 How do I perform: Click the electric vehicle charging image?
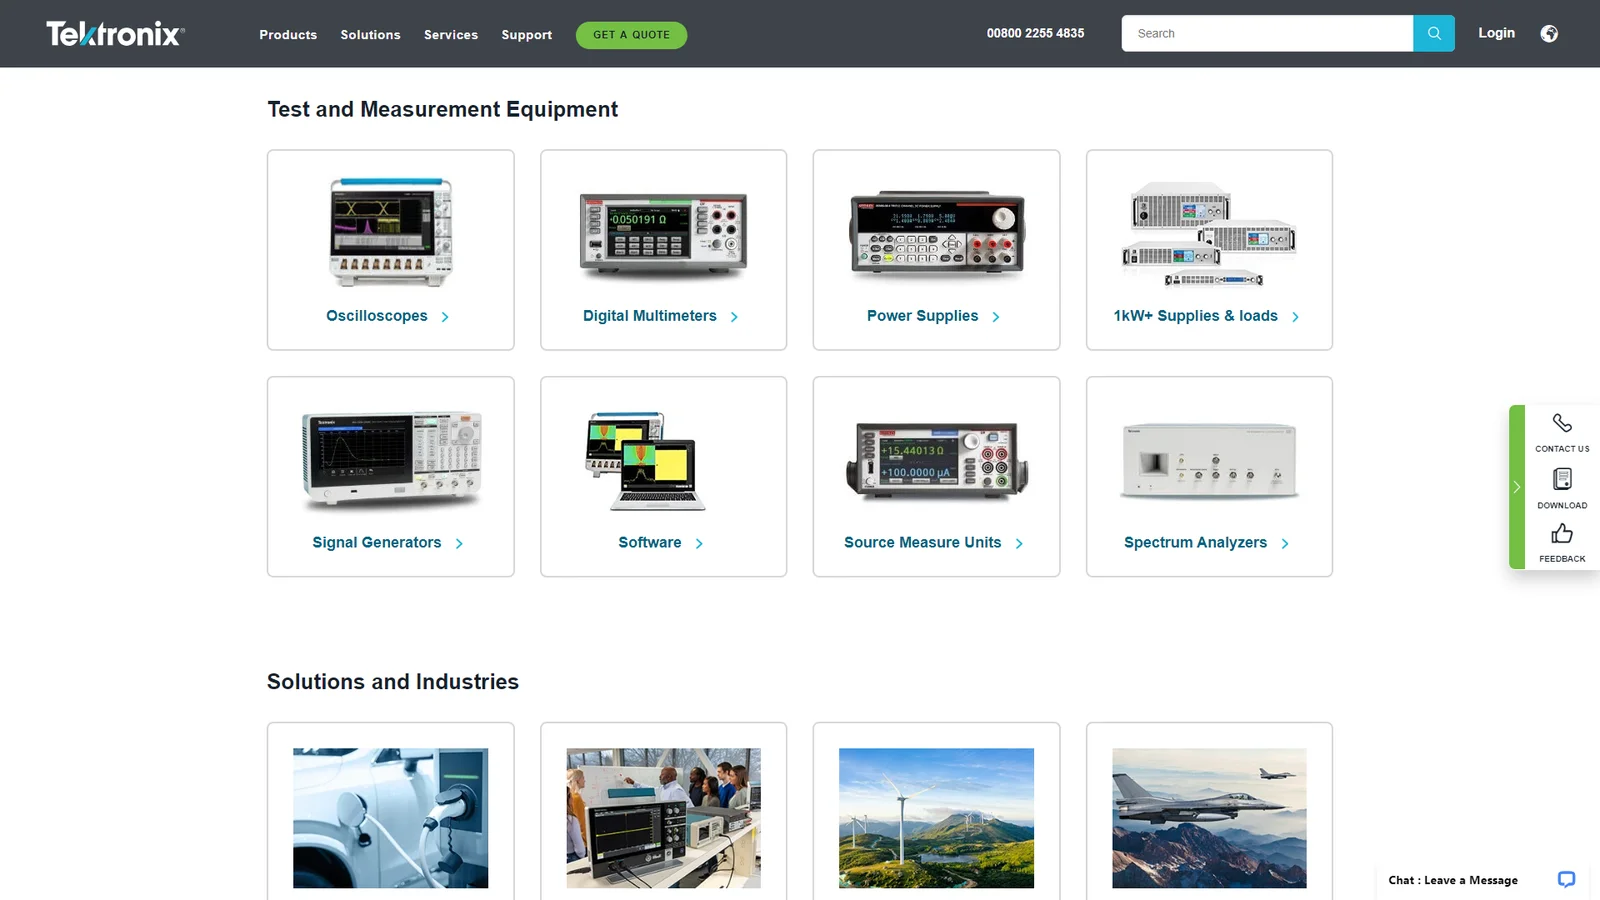tap(391, 818)
